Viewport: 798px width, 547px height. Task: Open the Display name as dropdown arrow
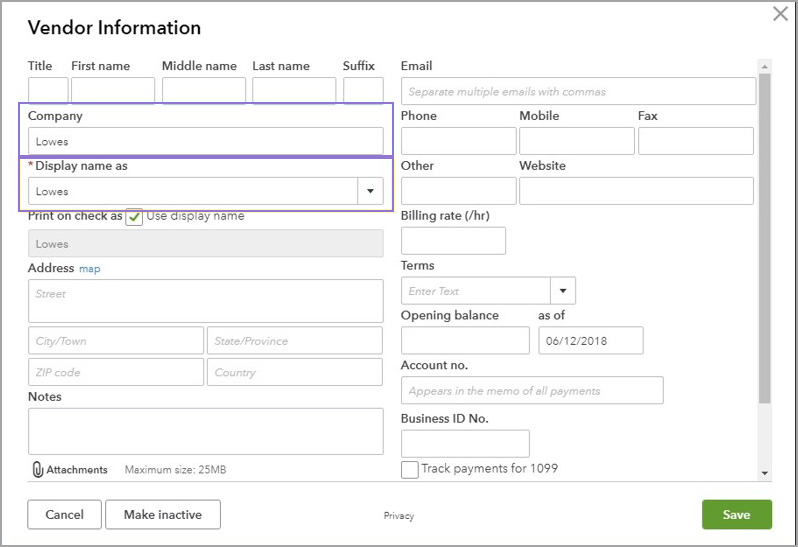point(370,191)
